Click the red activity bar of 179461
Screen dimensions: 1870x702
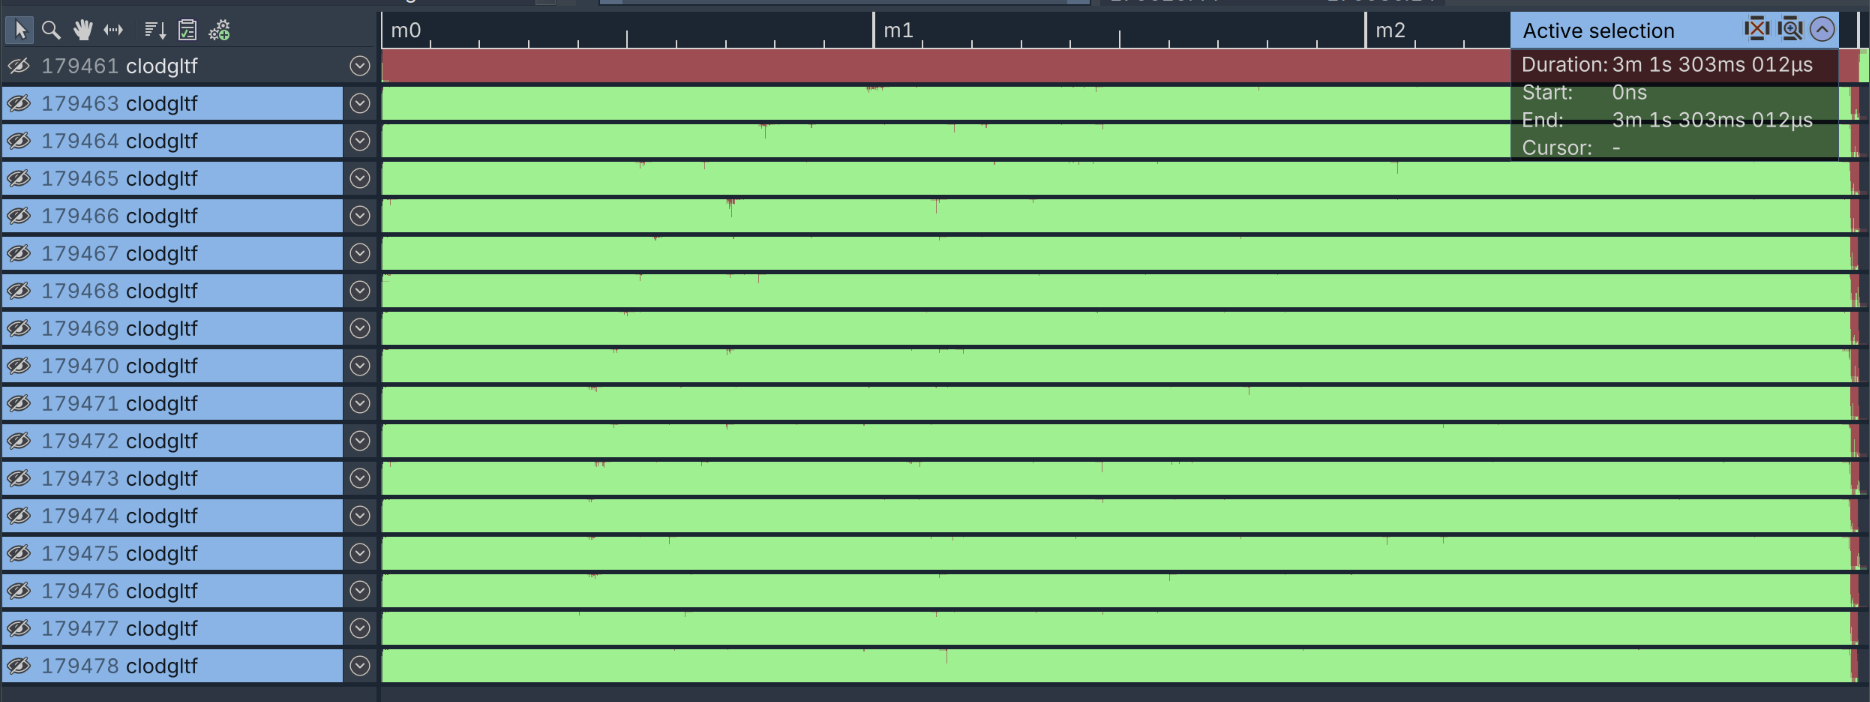point(940,66)
